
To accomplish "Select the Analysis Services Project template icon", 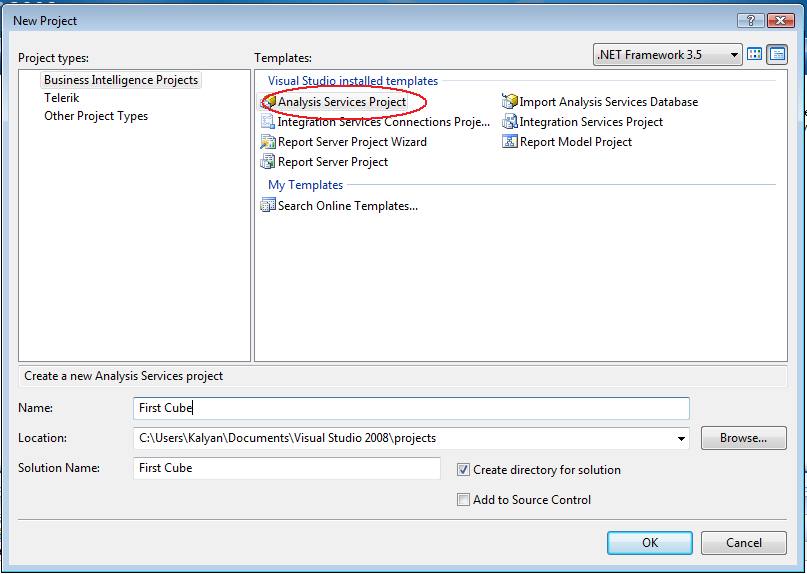I will (x=269, y=102).
